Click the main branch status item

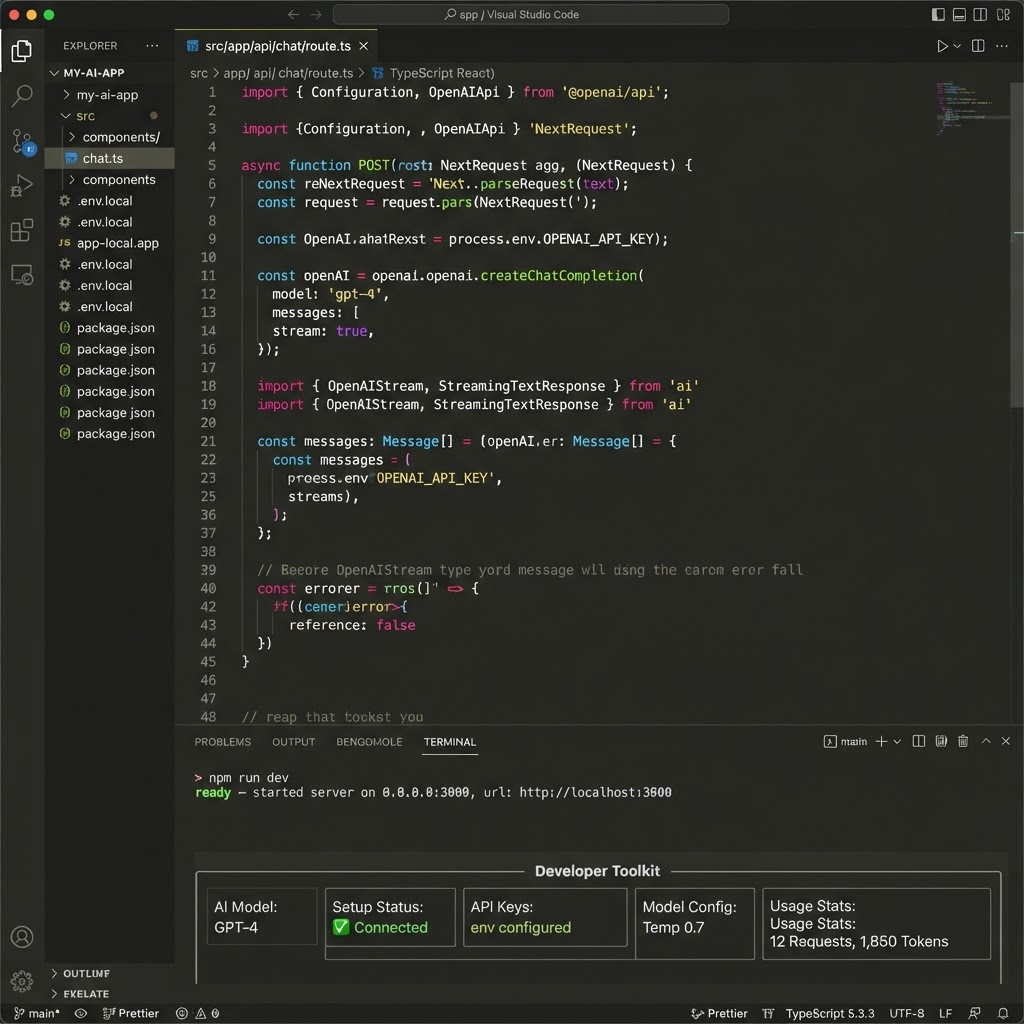(x=37, y=1013)
